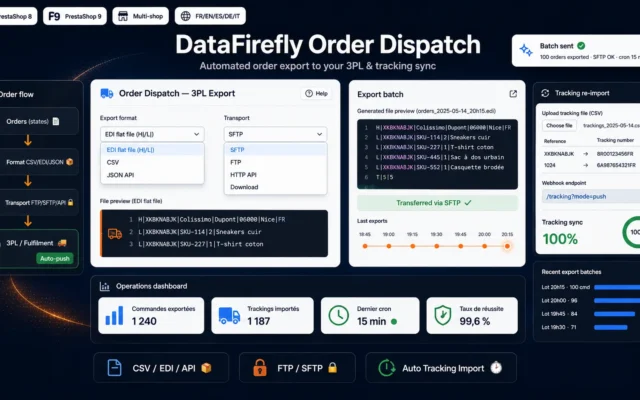Choose FTP in transport list
Screen dimensions: 640x400
(276, 162)
